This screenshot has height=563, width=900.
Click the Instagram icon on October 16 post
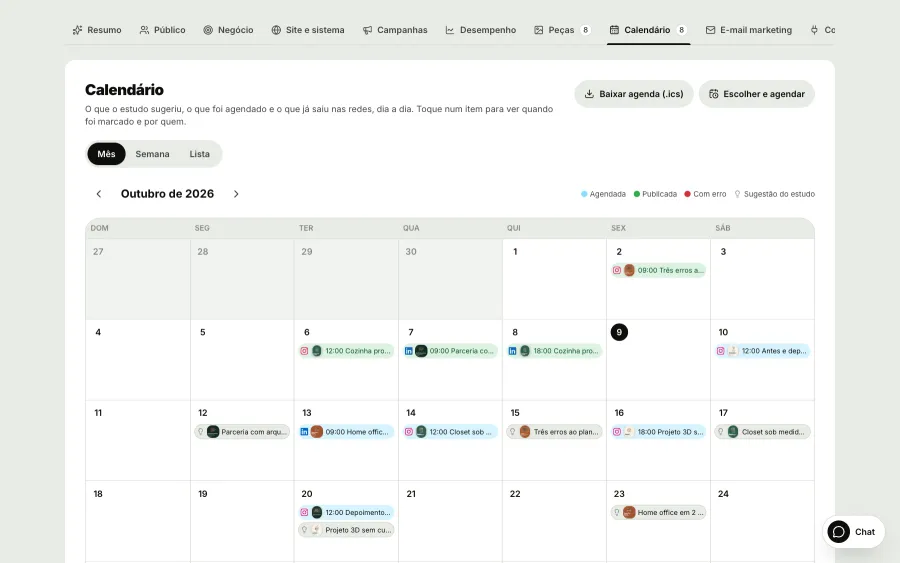(617, 432)
